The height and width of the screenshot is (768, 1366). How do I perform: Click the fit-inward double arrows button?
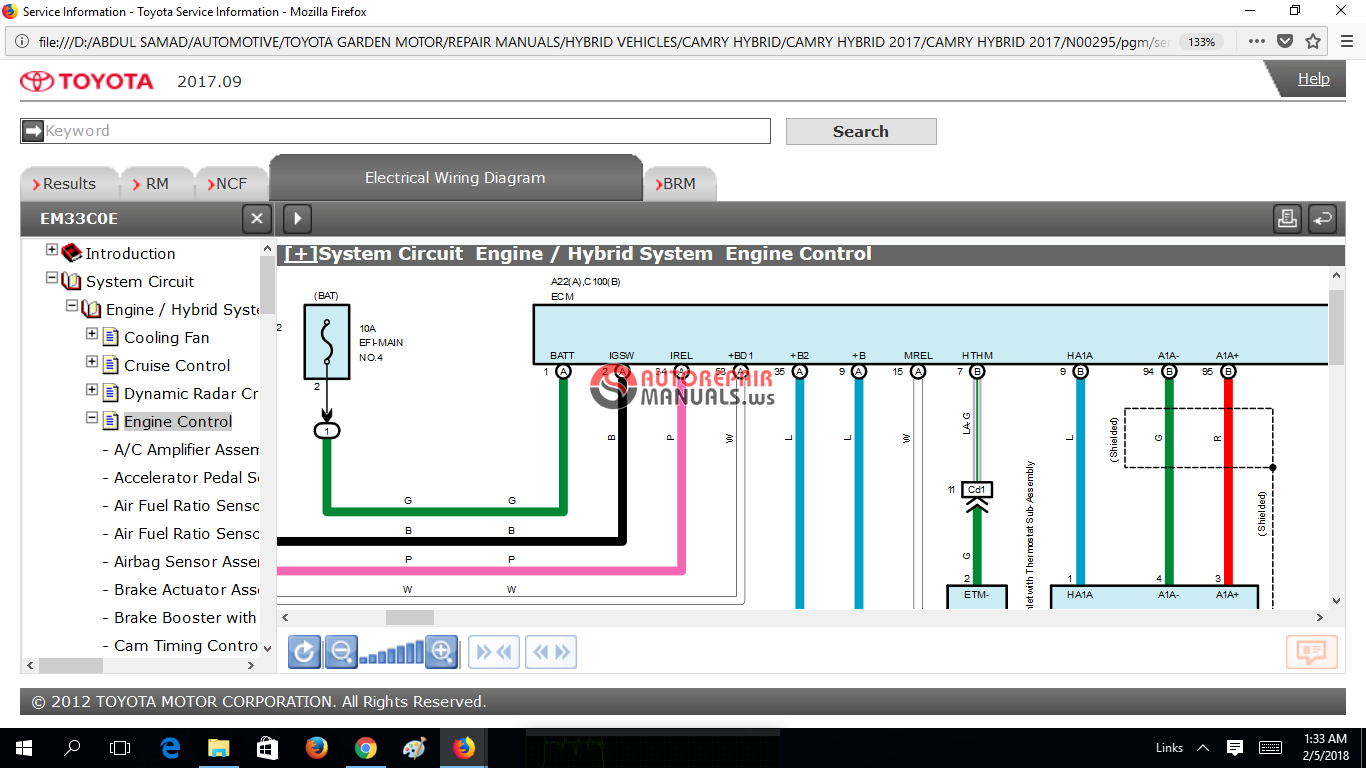[494, 652]
